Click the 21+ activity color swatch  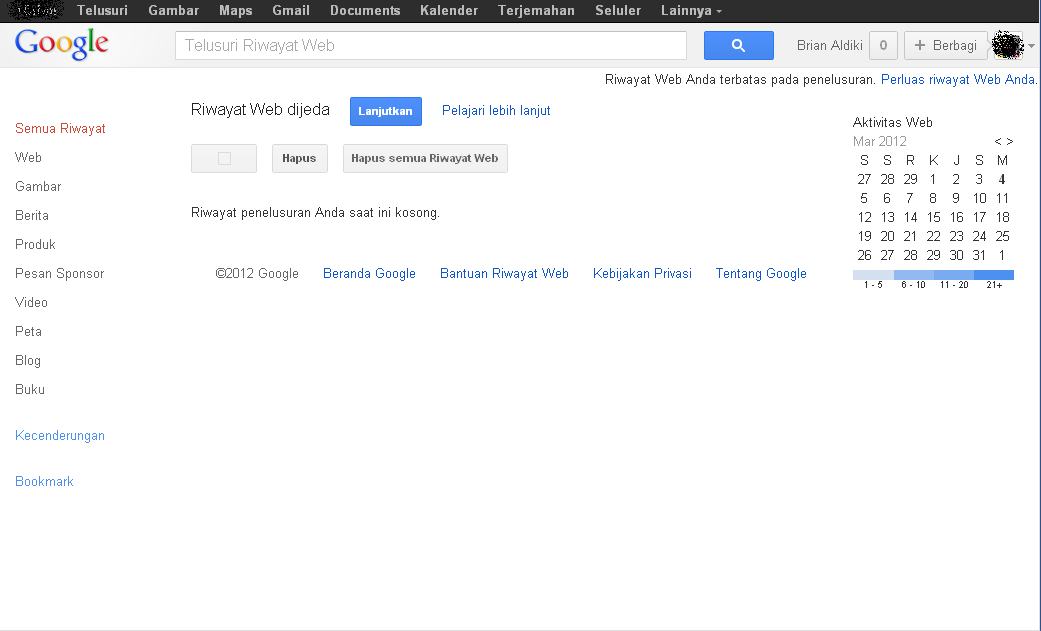coord(994,275)
